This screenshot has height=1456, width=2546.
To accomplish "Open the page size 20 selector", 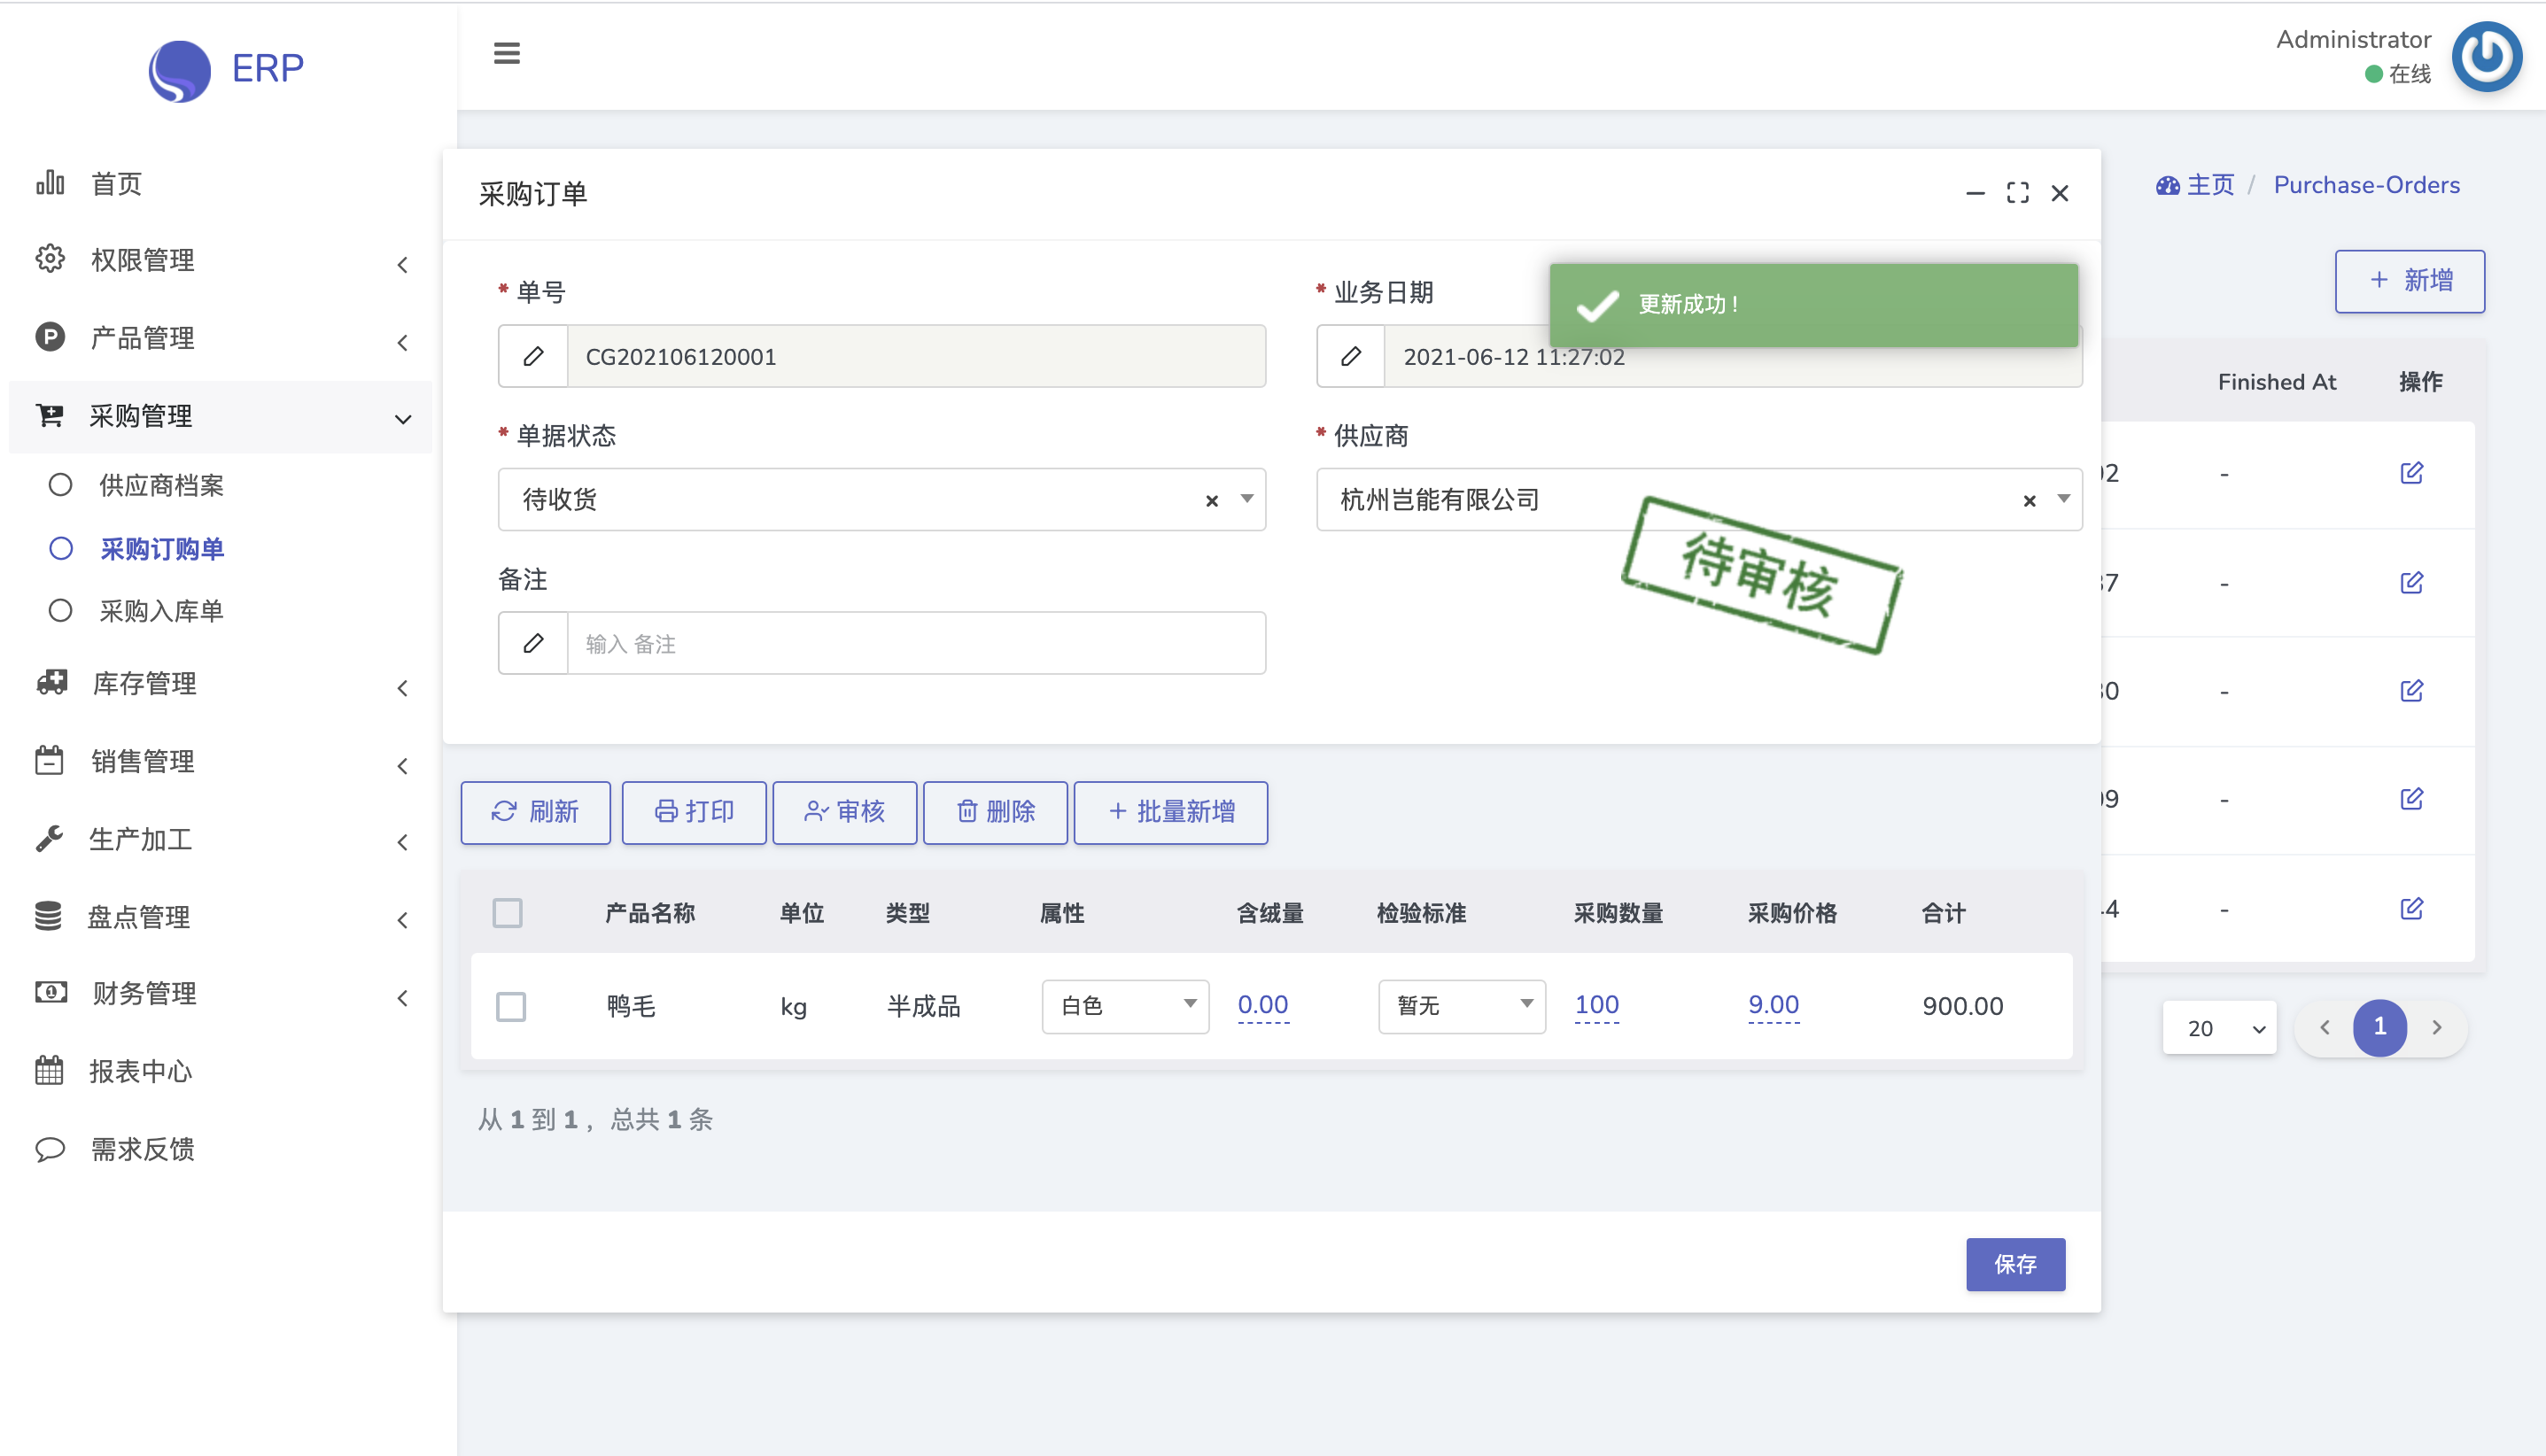I will pos(2220,1028).
